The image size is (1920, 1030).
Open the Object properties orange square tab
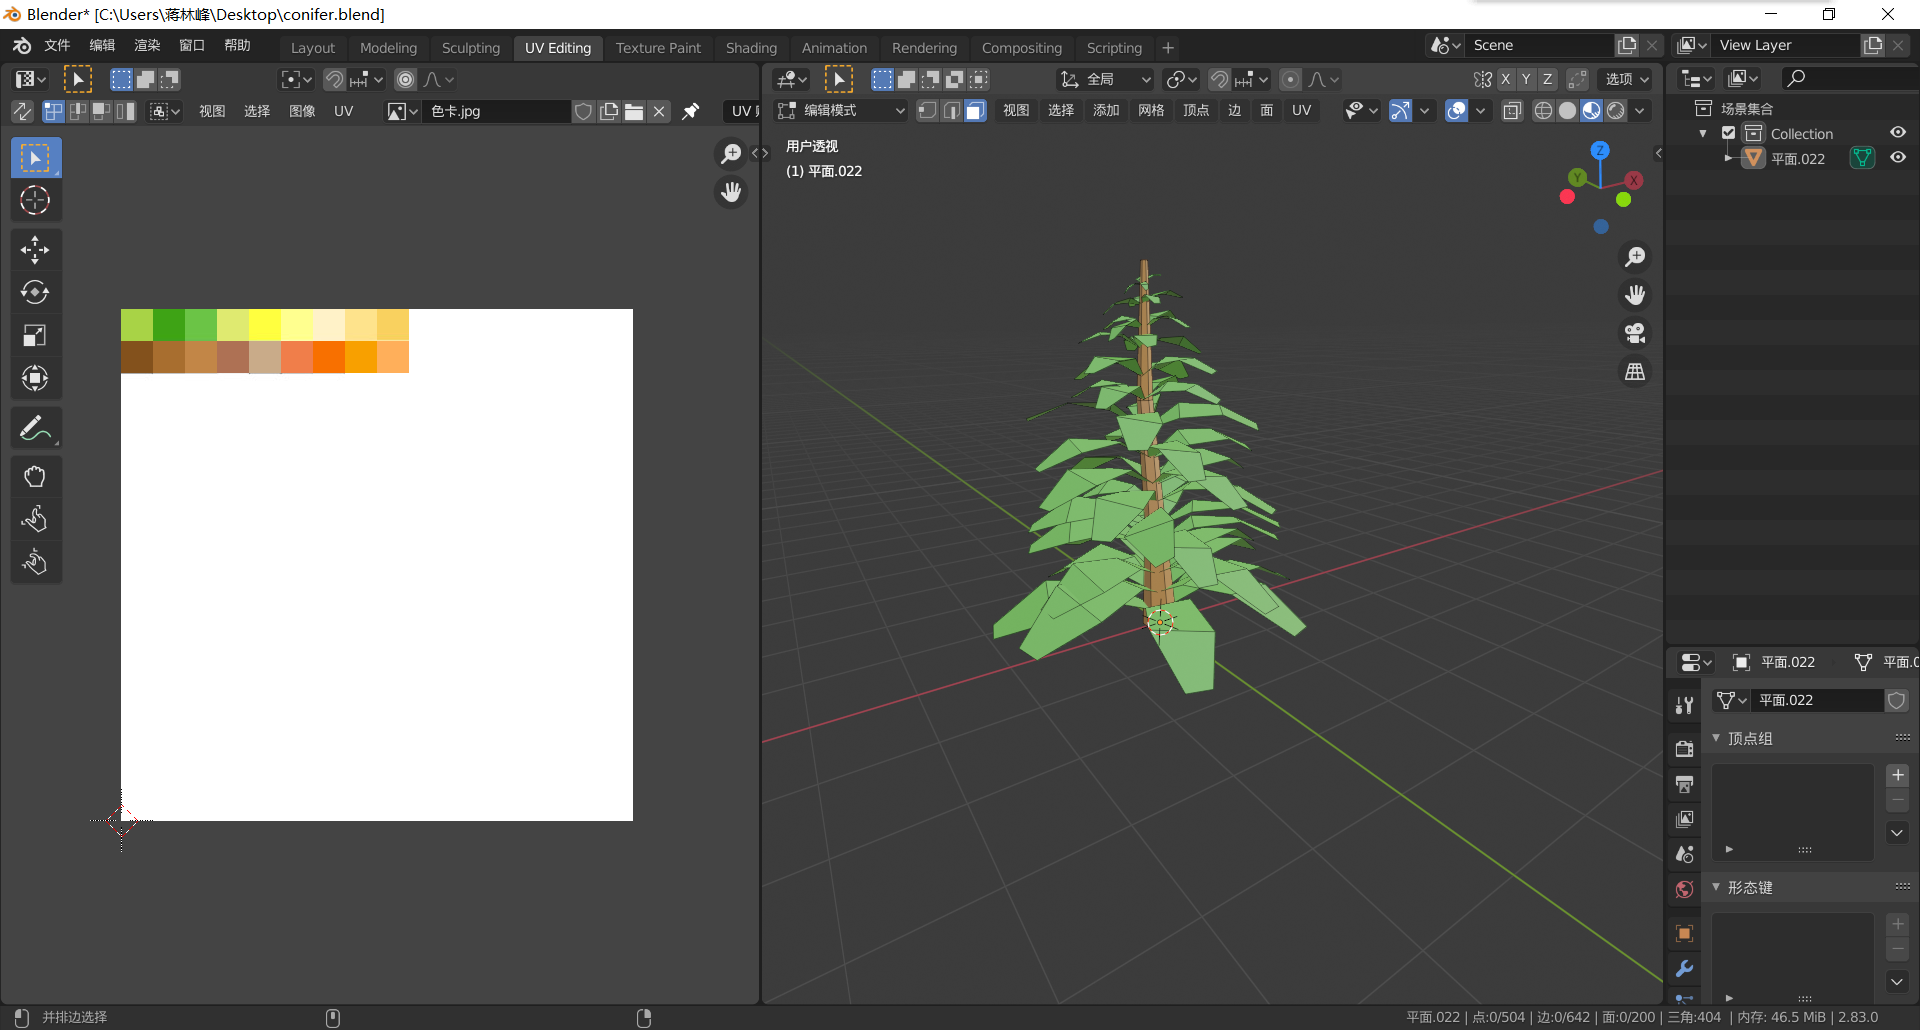tap(1685, 933)
